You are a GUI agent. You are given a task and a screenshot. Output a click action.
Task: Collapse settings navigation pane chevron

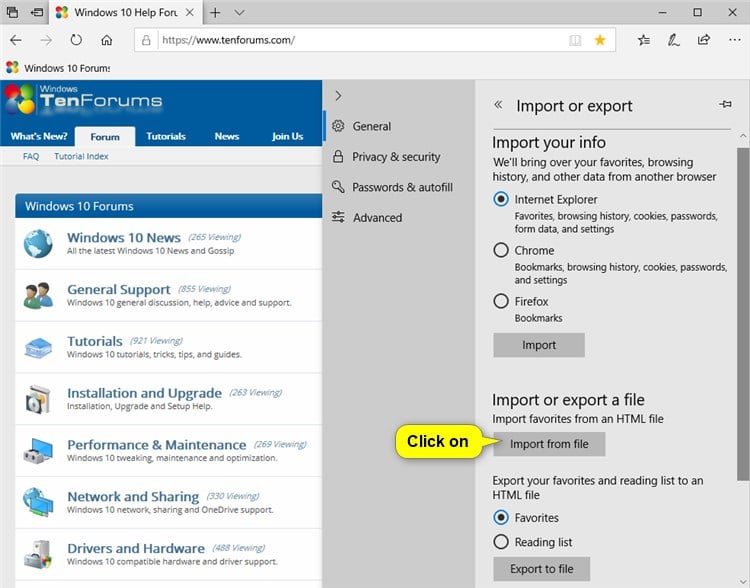point(339,96)
